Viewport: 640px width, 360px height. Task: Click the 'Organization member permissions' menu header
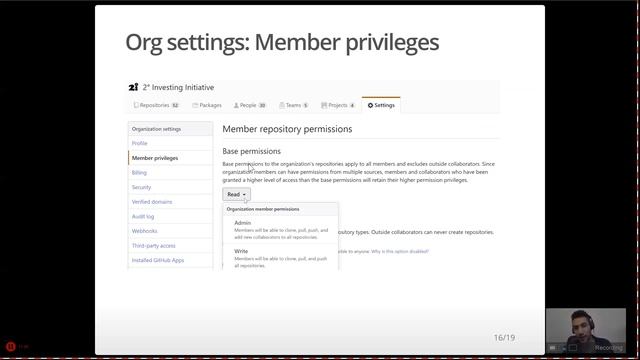point(263,209)
